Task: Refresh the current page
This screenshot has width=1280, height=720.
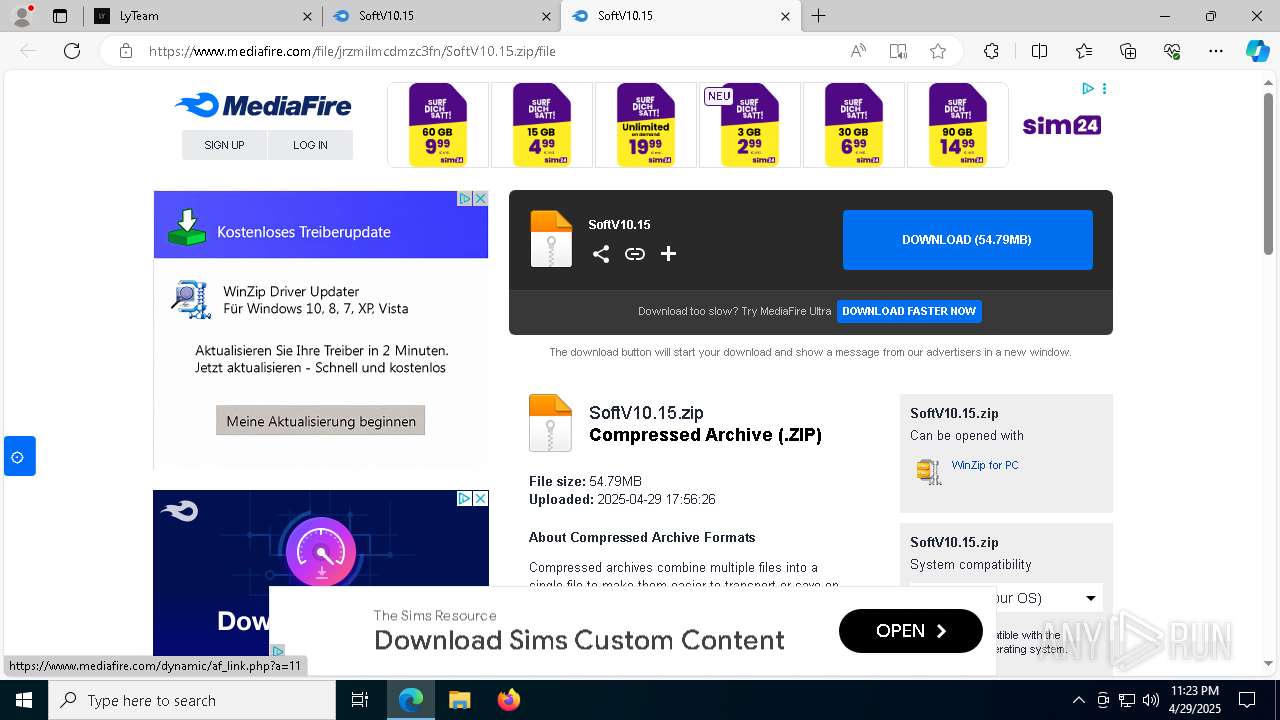Action: pyautogui.click(x=72, y=51)
